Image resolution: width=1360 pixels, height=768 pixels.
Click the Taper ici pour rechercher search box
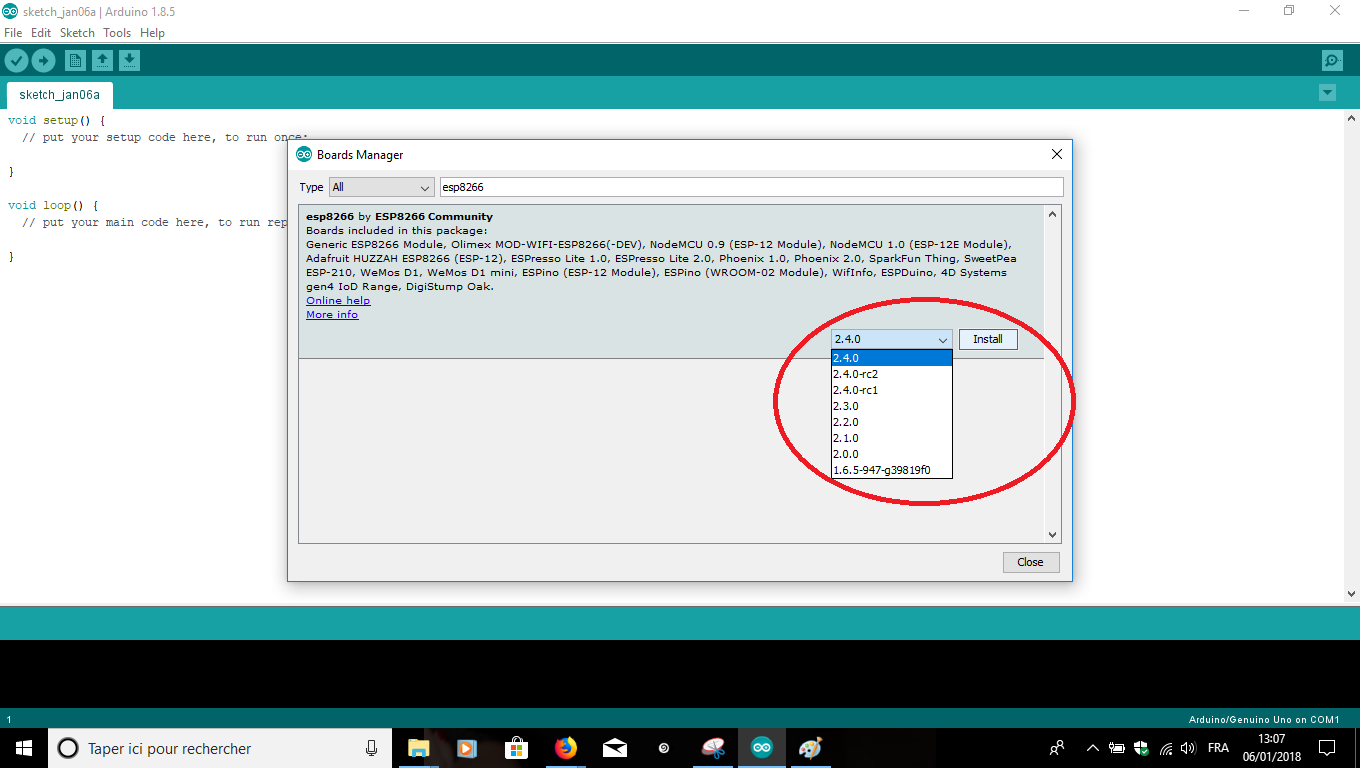pos(220,748)
